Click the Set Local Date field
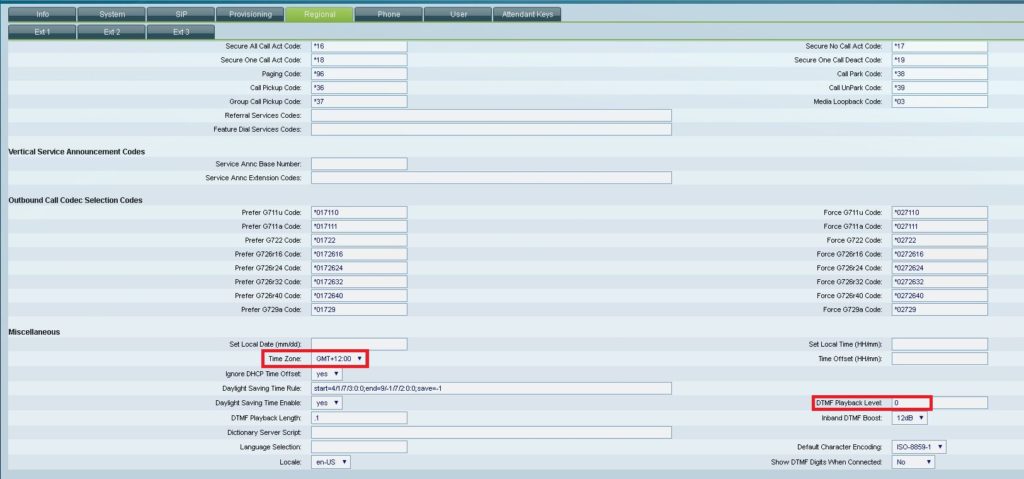Screen dimensions: 1024x479 pos(359,344)
